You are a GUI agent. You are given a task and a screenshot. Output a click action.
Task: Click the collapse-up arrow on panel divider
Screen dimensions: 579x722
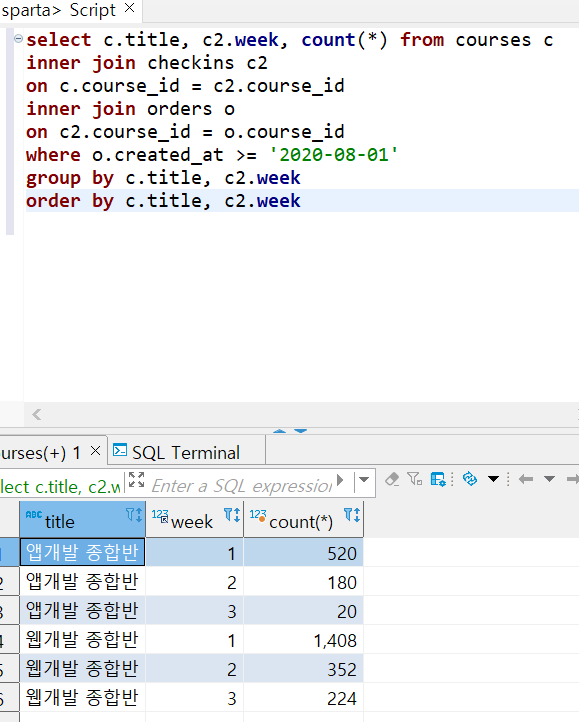[279, 431]
